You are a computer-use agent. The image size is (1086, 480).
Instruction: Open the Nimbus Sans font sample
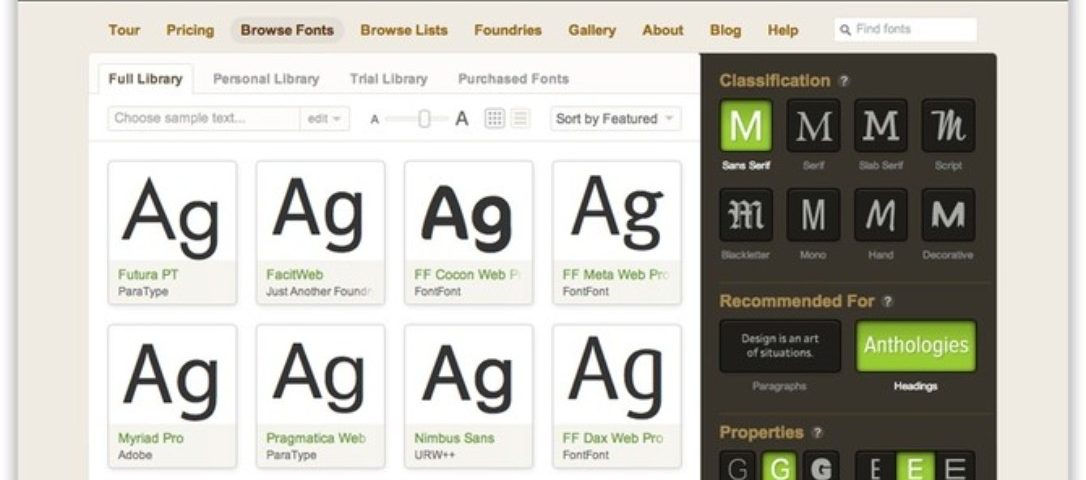click(x=469, y=375)
